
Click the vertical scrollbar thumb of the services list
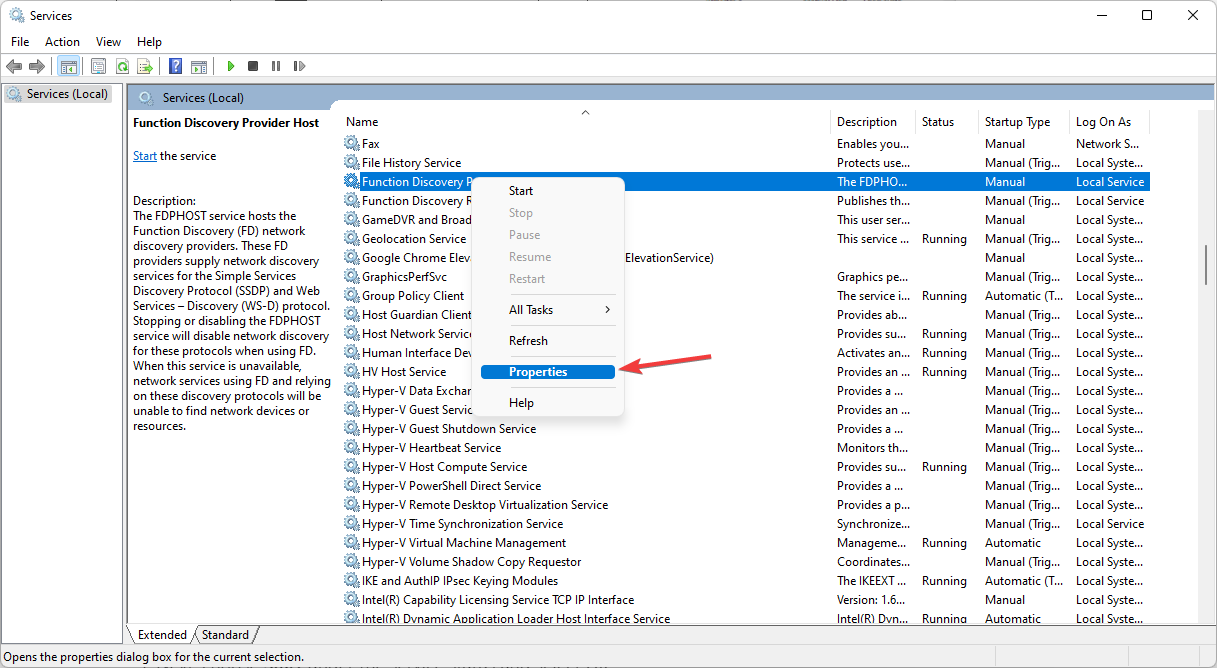pos(1206,266)
